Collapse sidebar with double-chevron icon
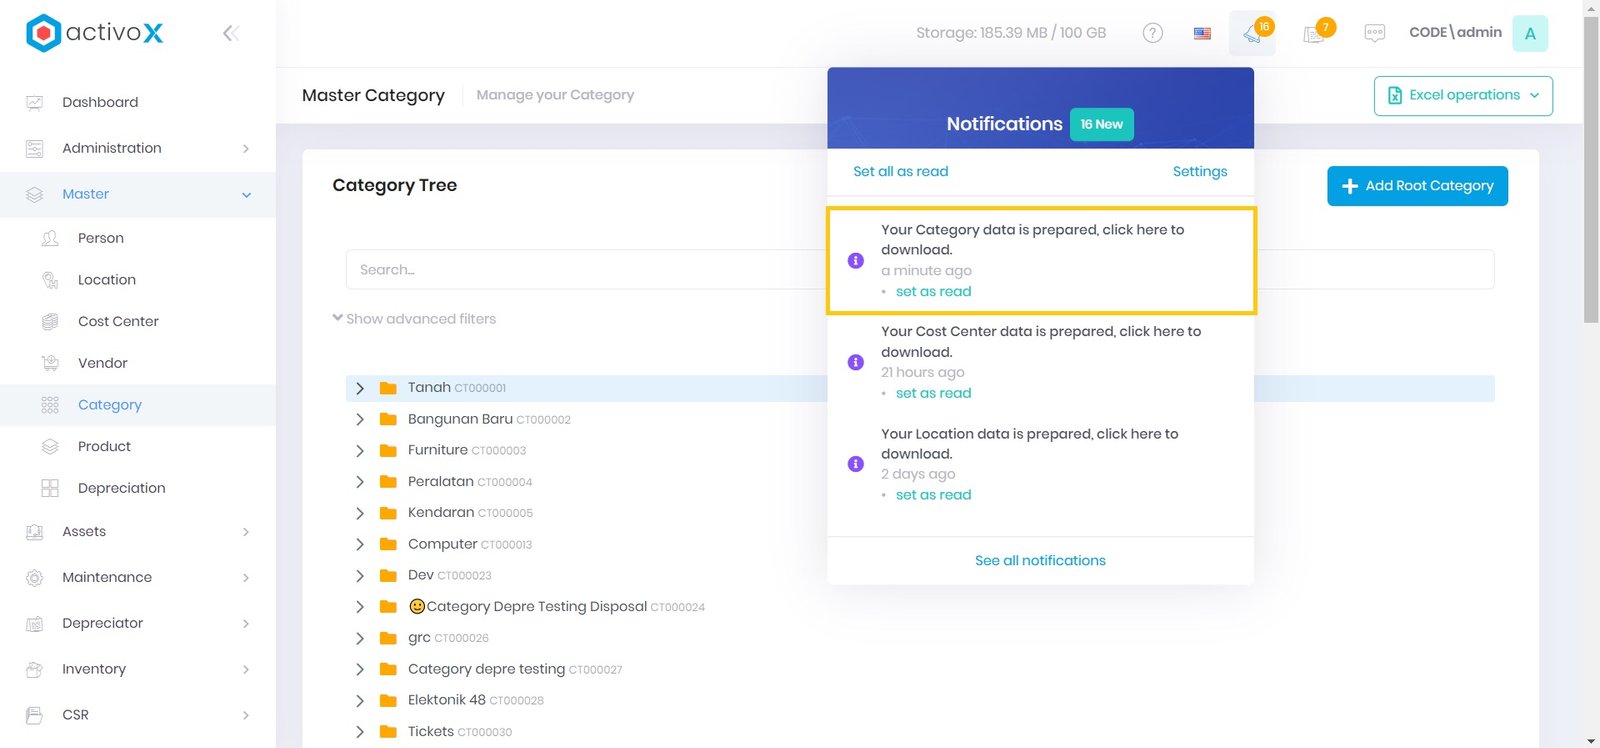 pos(230,33)
